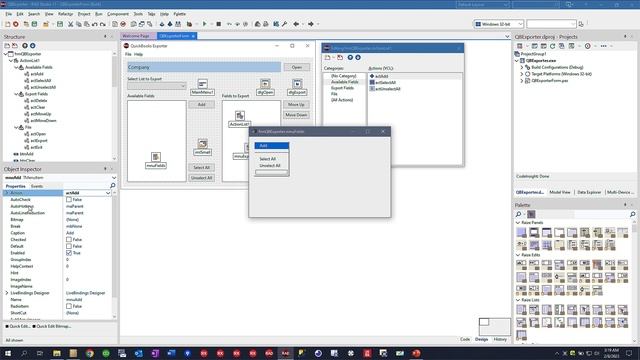Click the Save (green disk) toolbar icon
Viewport: 640px width, 360px height.
coord(60,24)
